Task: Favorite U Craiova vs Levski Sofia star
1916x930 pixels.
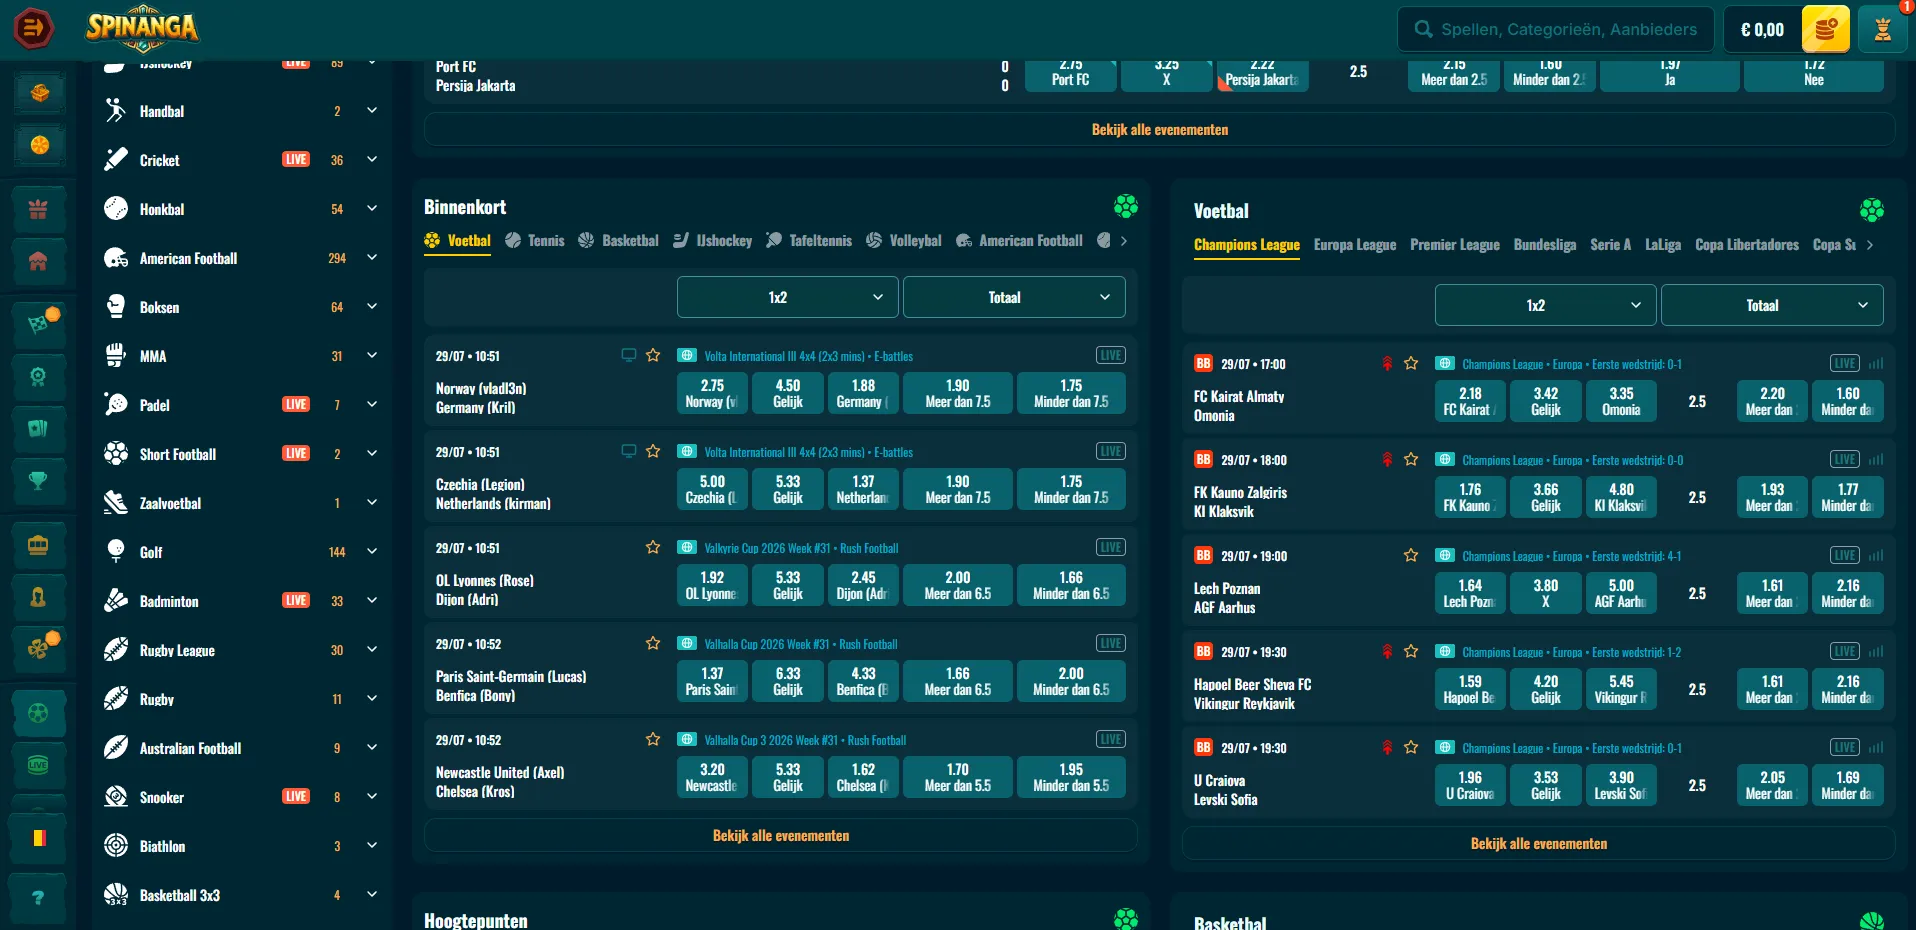Action: tap(1411, 747)
